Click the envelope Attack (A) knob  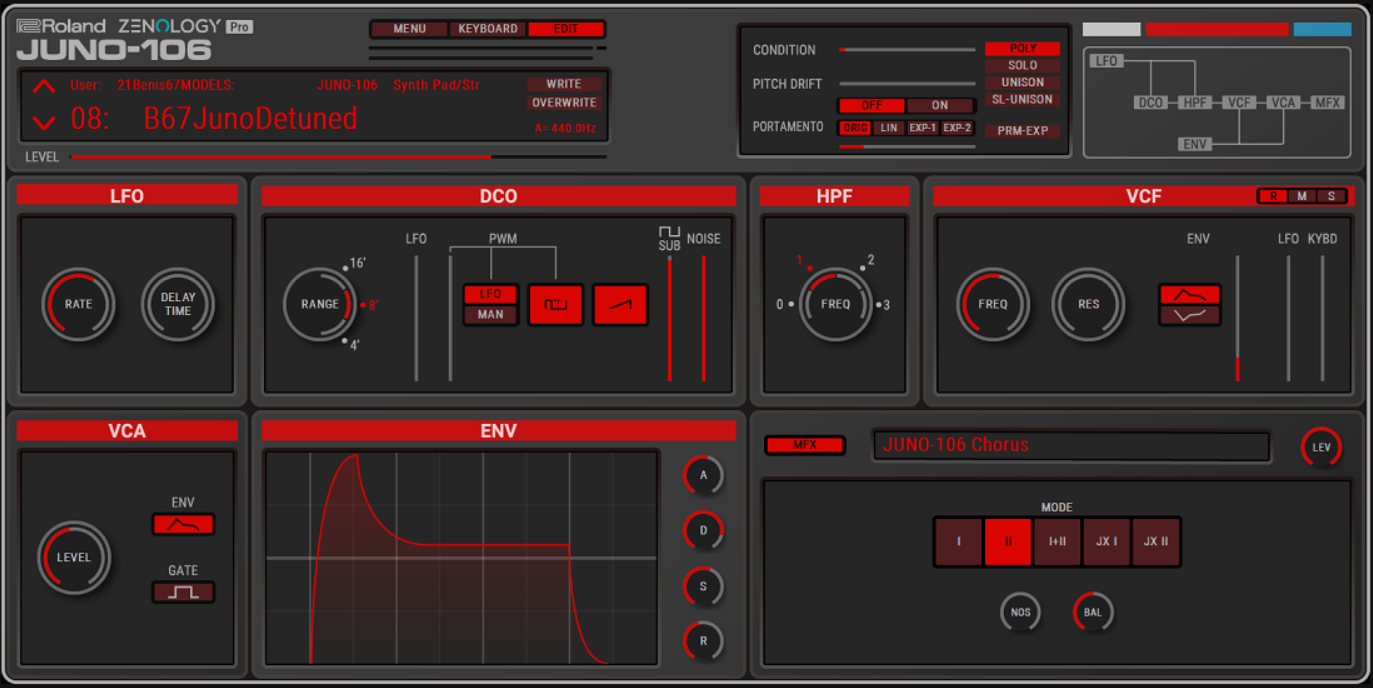point(703,475)
